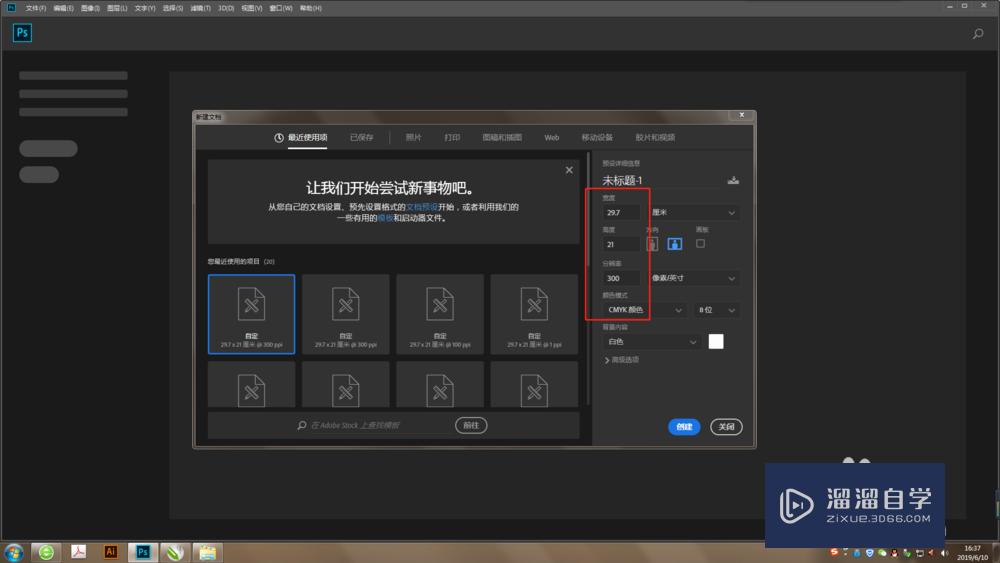Select landscape orientation icon
Viewport: 1000px width, 563px height.
click(675, 244)
